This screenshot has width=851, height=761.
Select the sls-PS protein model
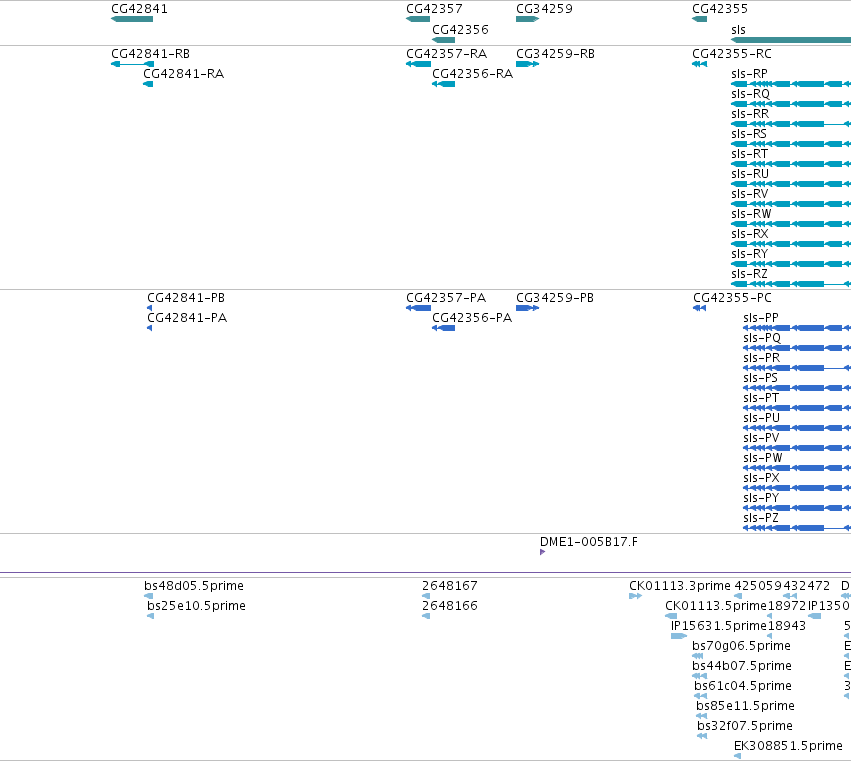tap(797, 388)
